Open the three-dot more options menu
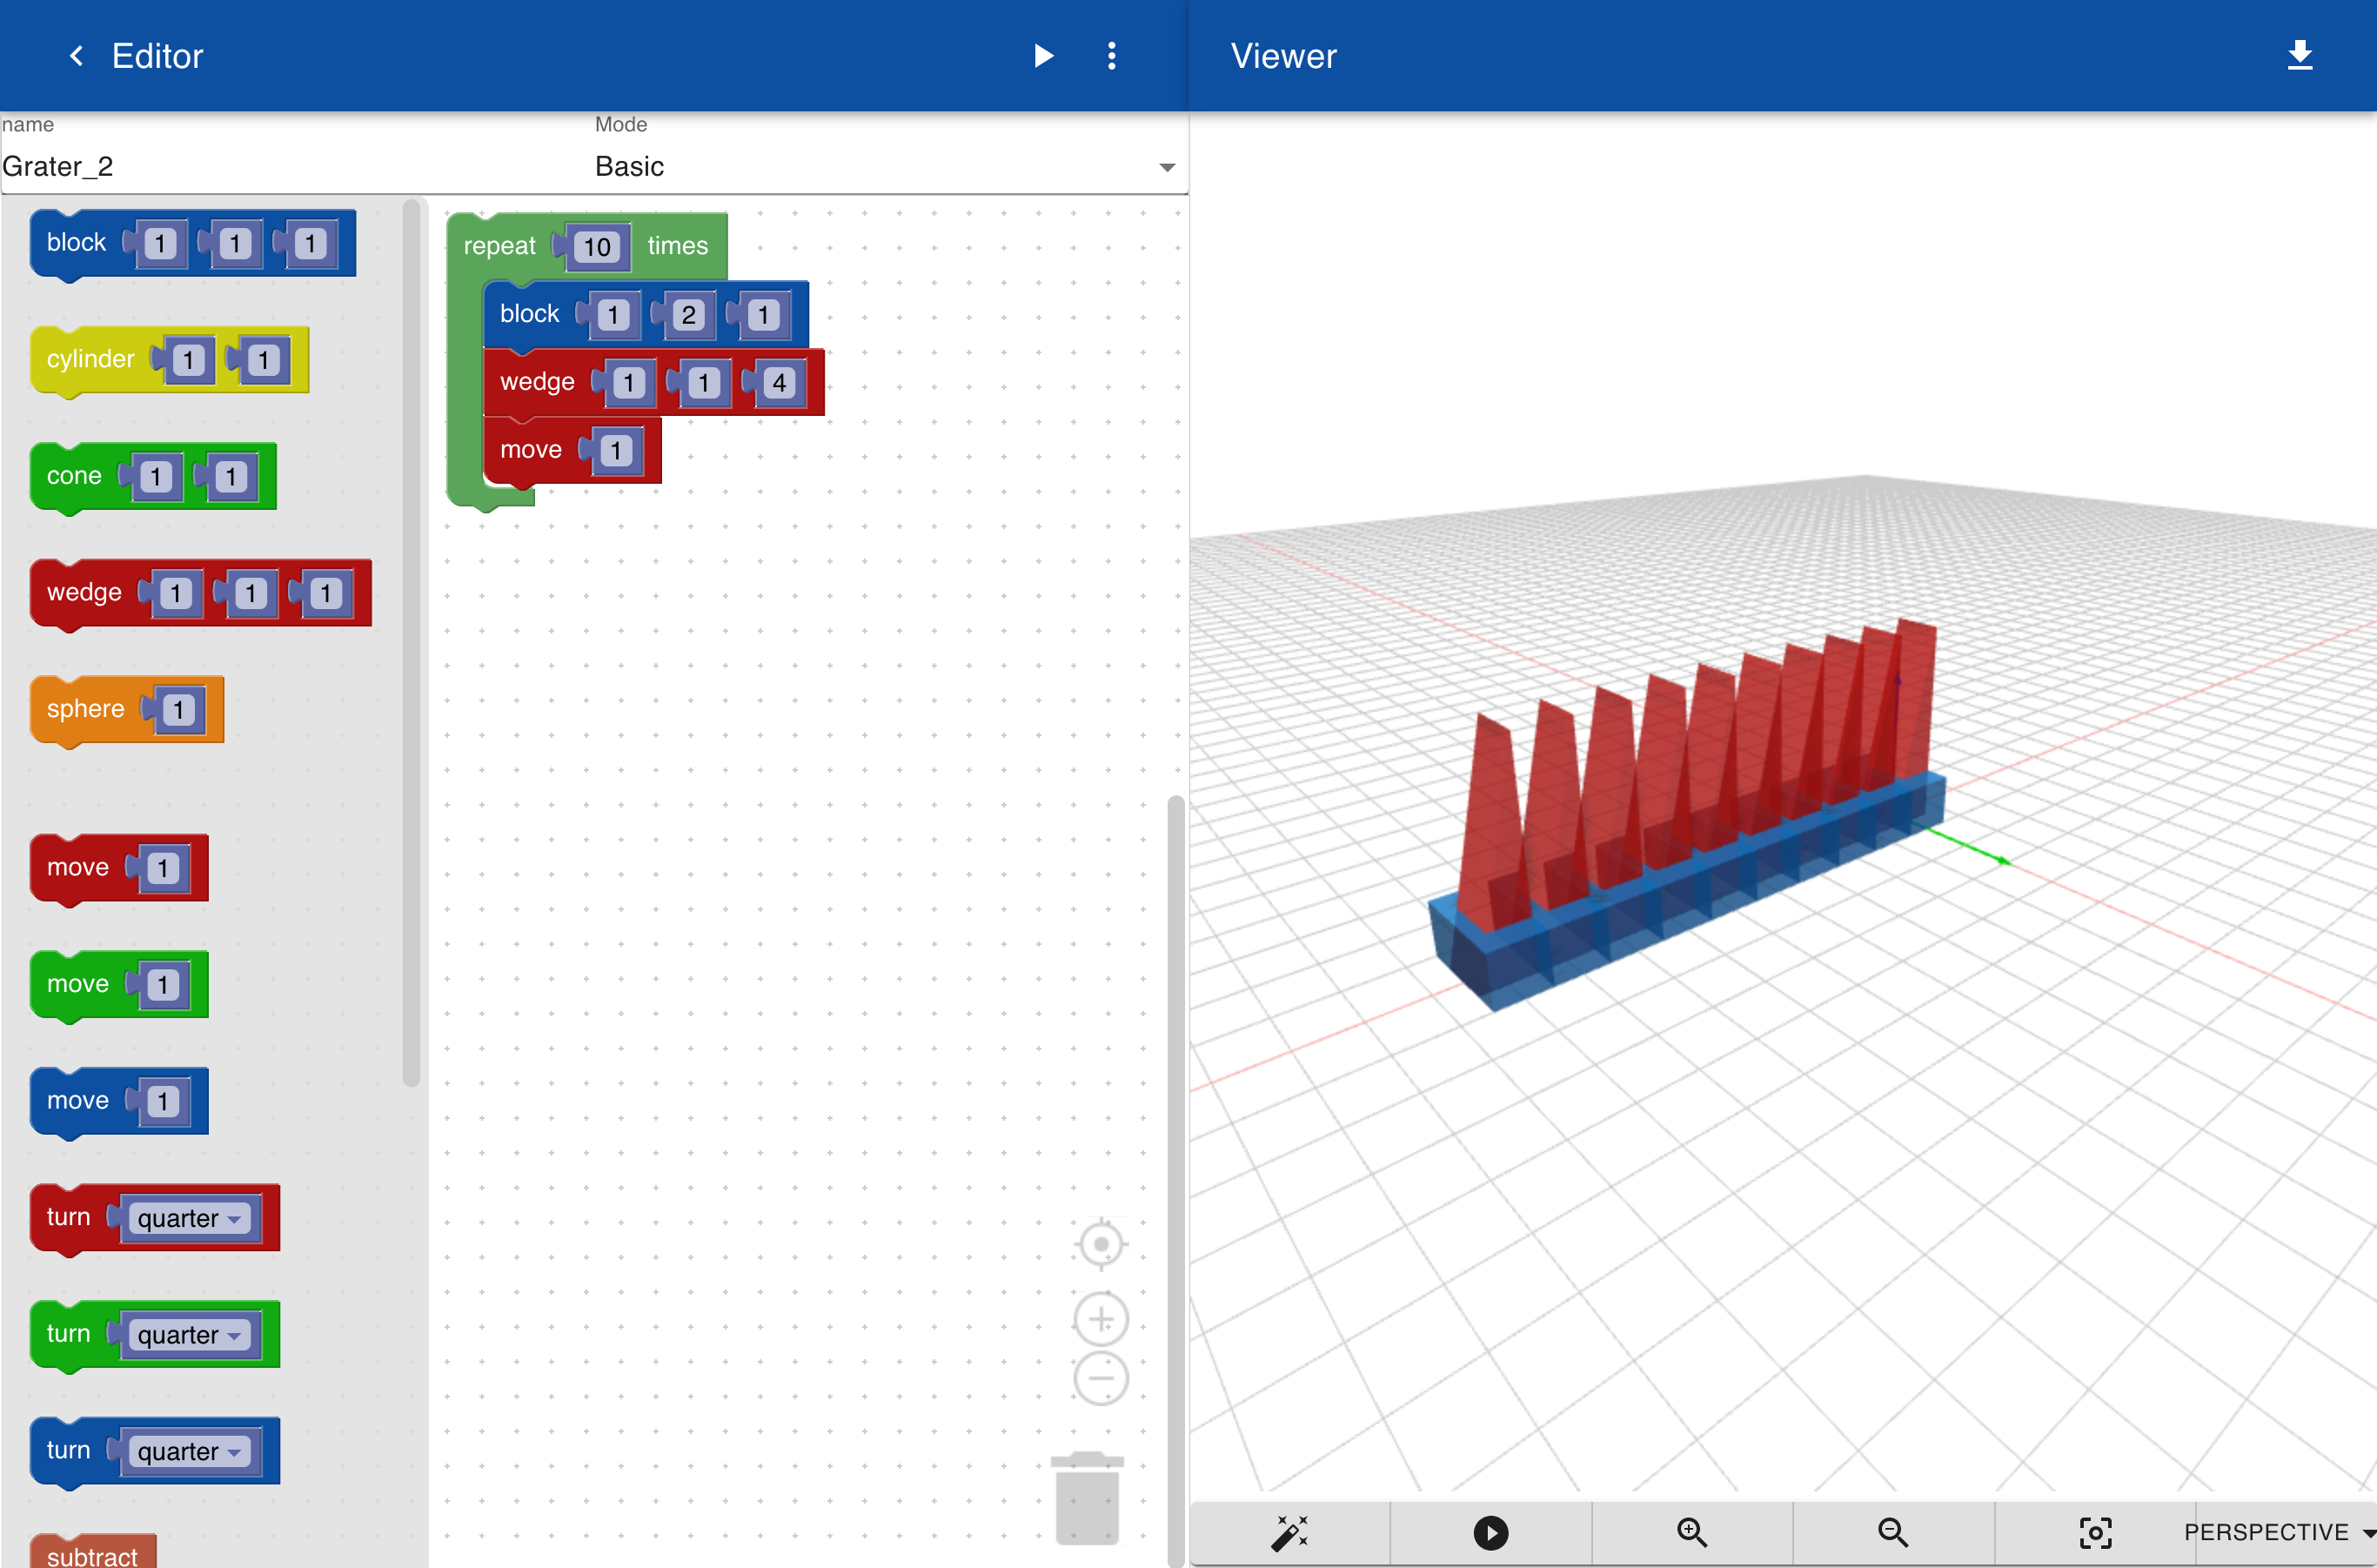Image resolution: width=2377 pixels, height=1568 pixels. pos(1111,56)
